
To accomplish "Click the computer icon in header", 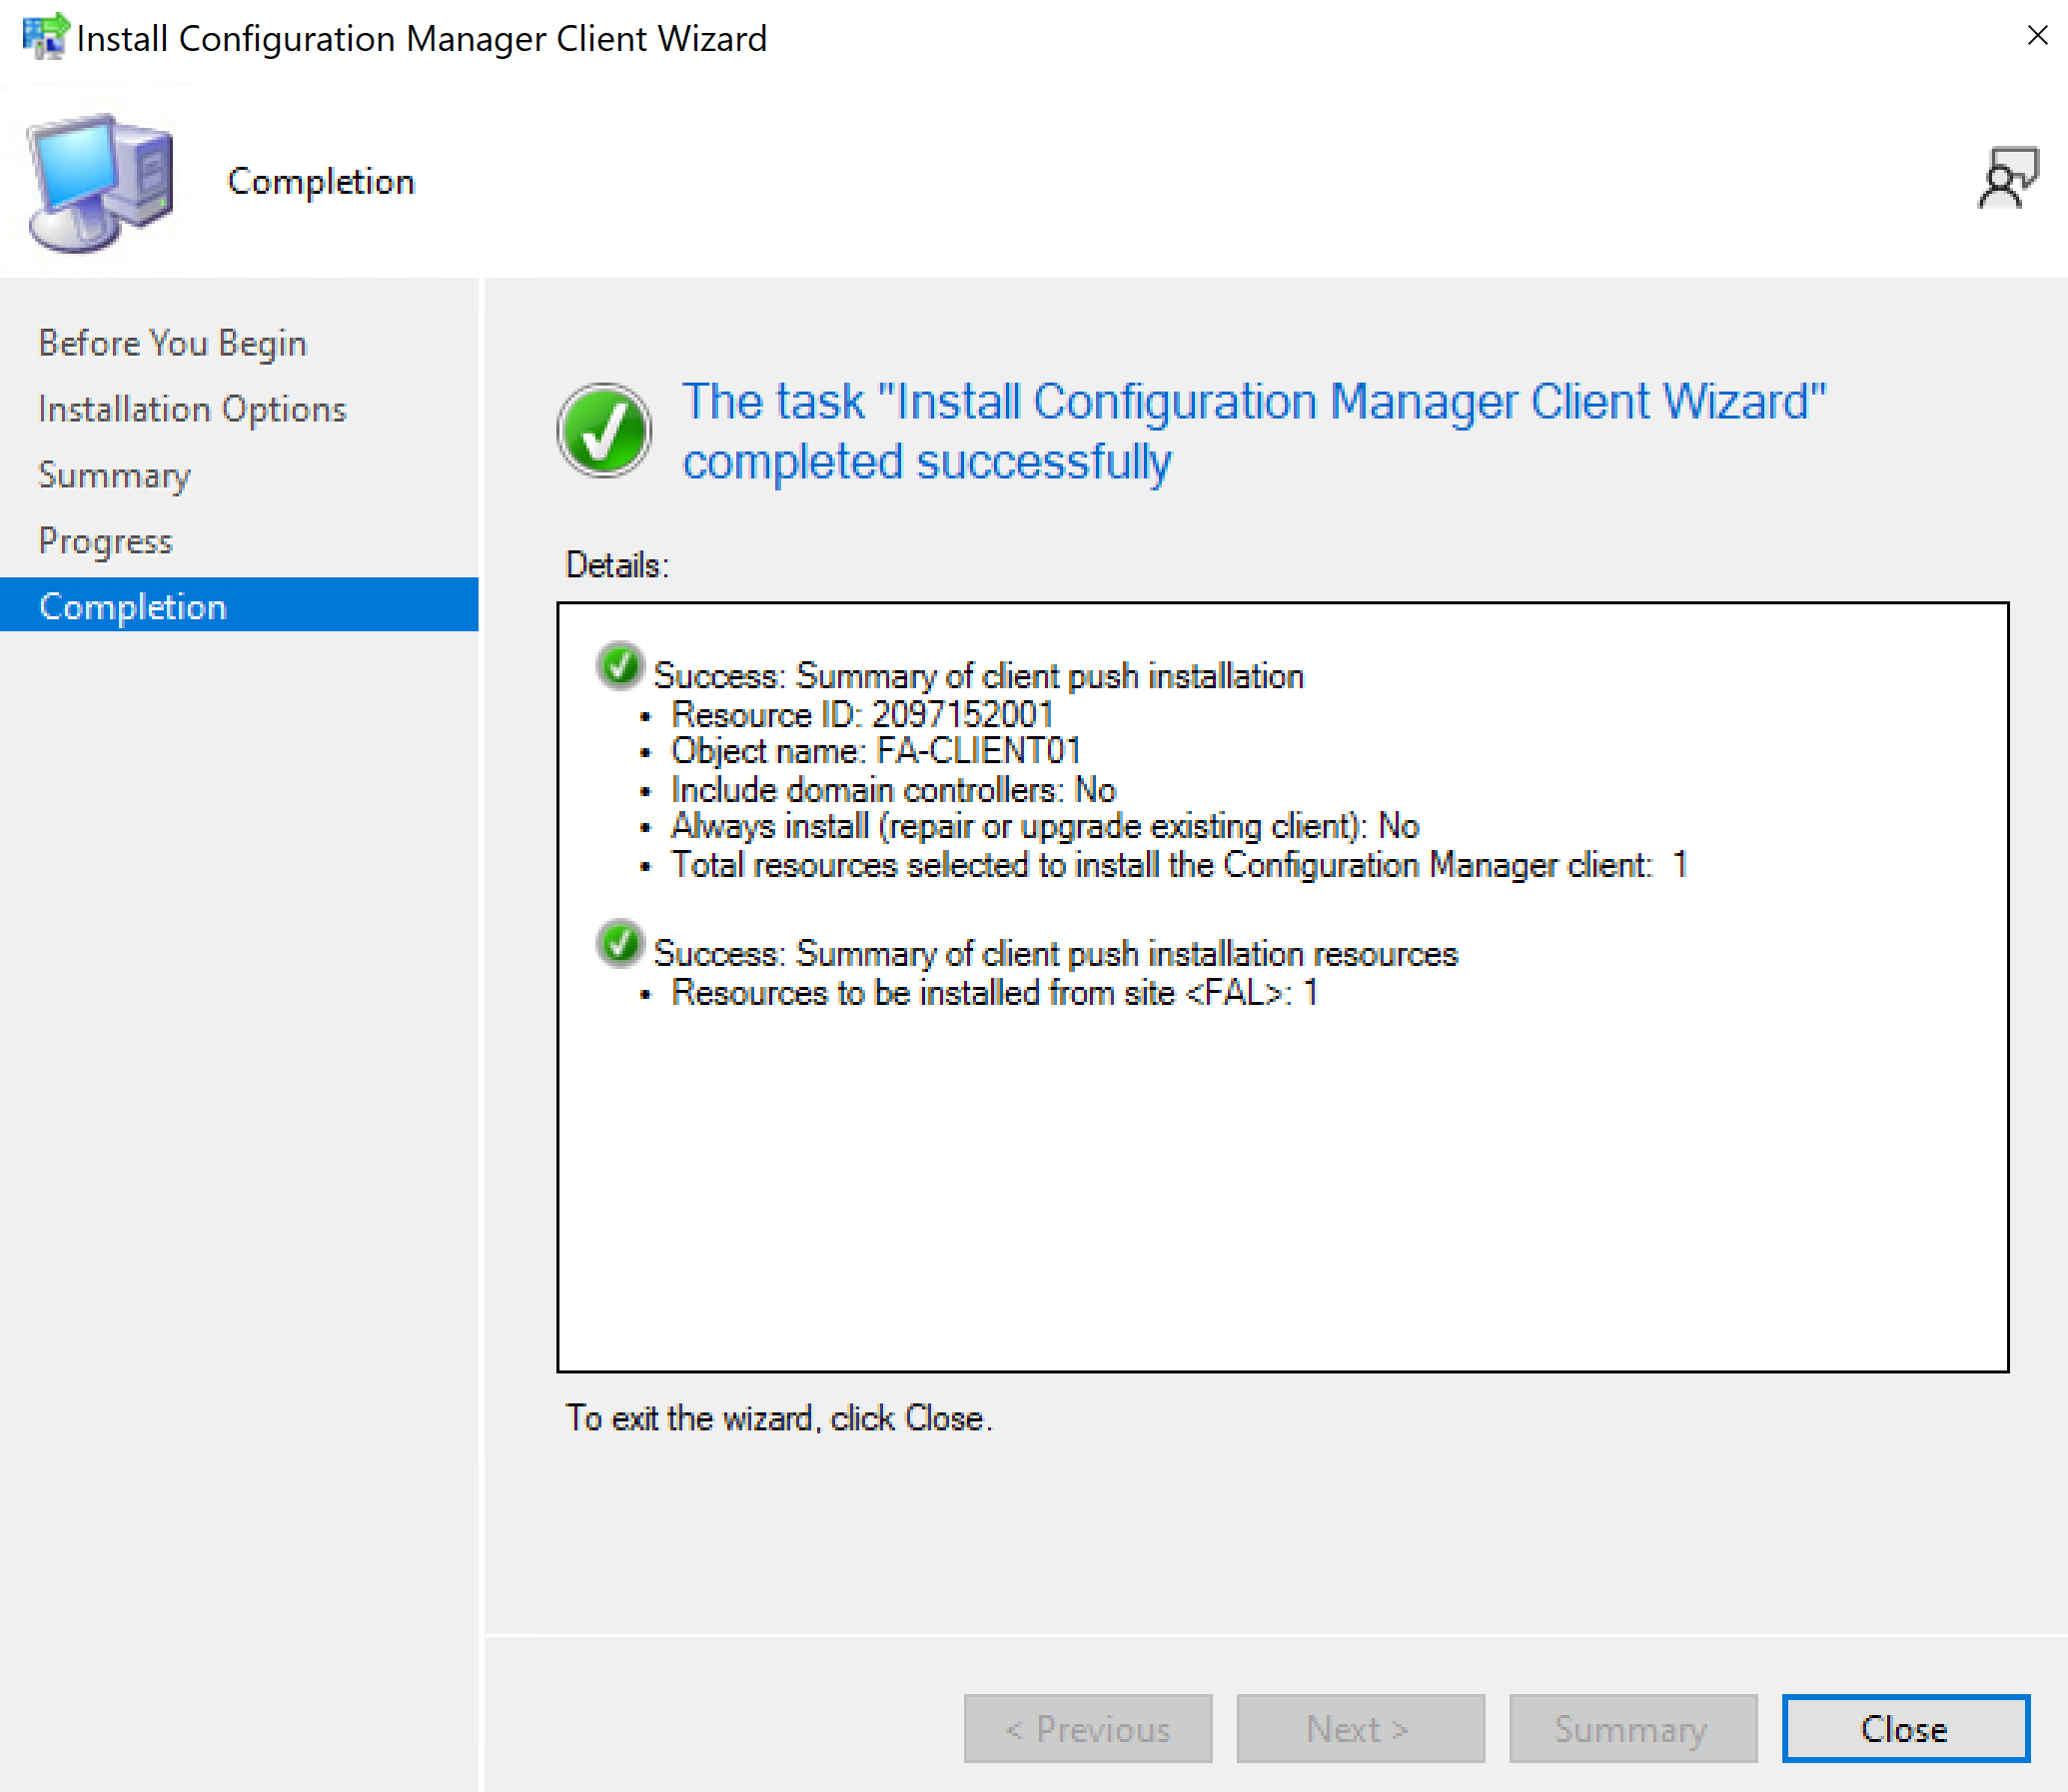I will tap(101, 182).
